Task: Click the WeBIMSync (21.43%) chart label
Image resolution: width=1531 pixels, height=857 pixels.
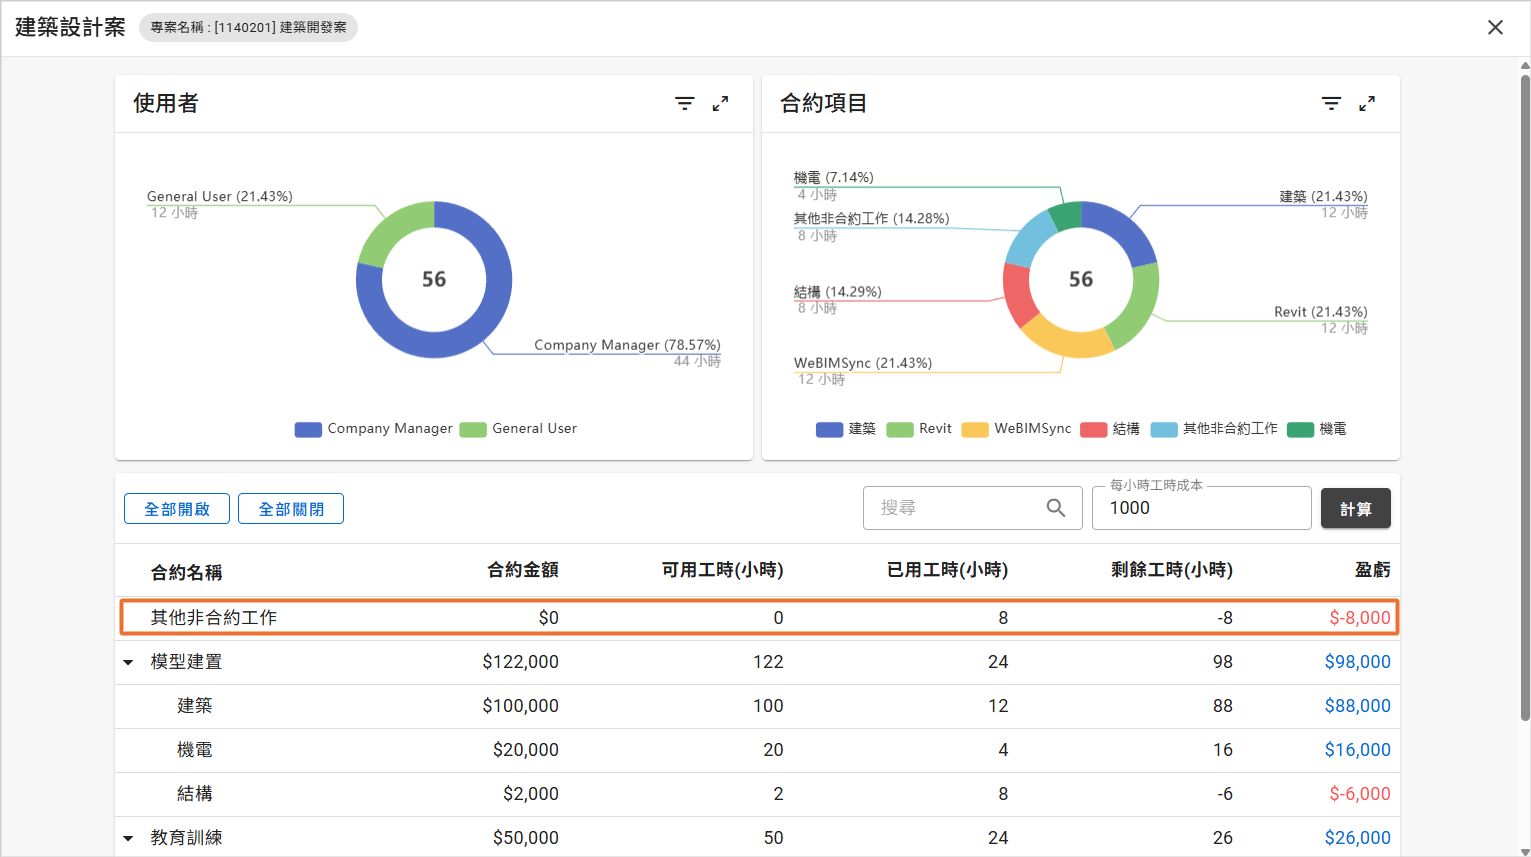Action: point(863,363)
